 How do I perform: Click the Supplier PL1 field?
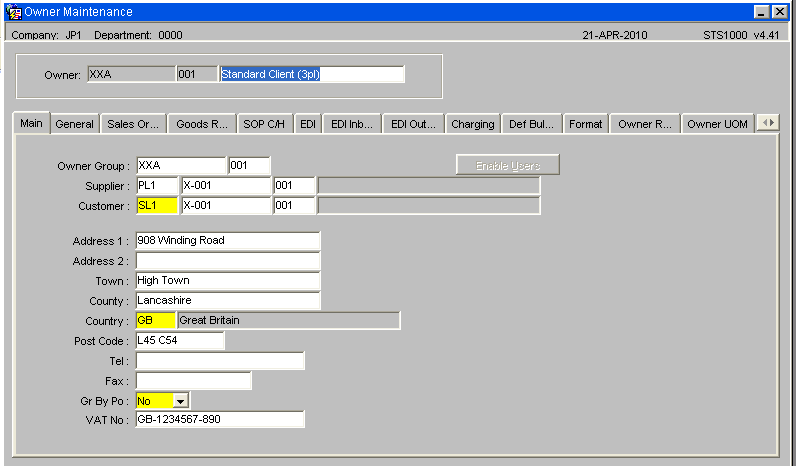[x=157, y=185]
